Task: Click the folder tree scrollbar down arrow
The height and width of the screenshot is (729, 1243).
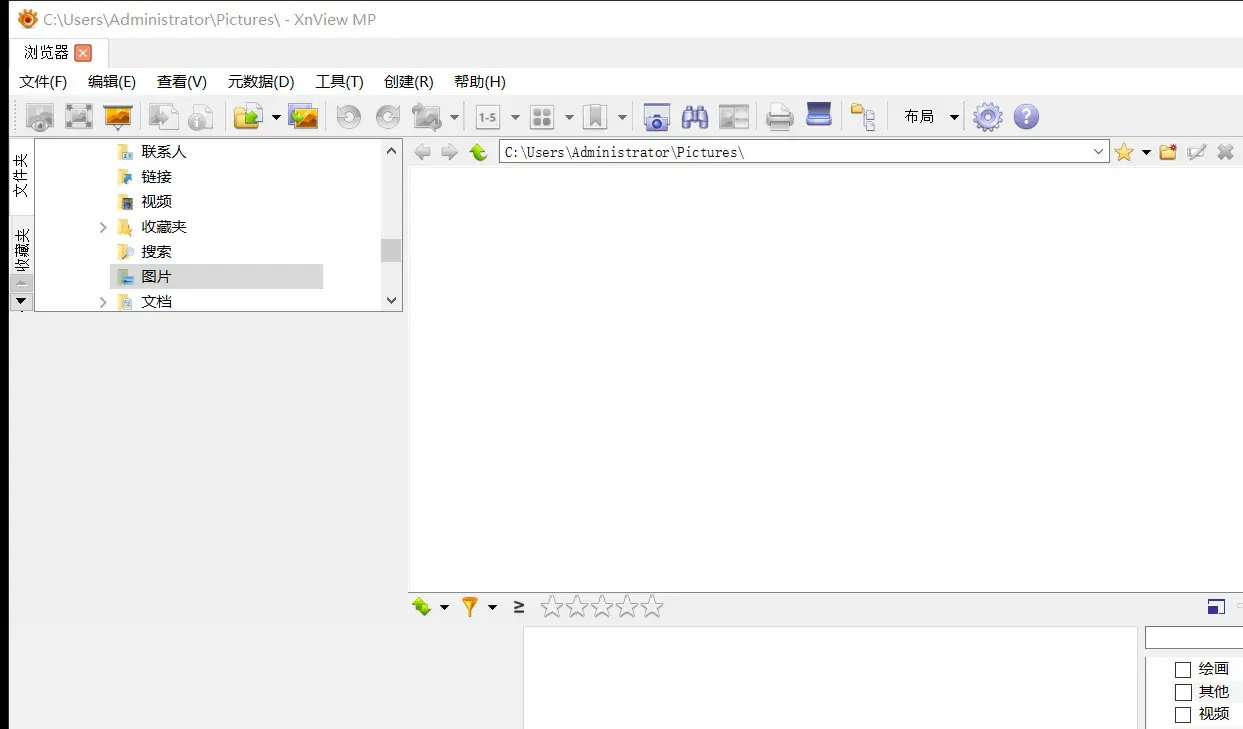Action: [391, 300]
